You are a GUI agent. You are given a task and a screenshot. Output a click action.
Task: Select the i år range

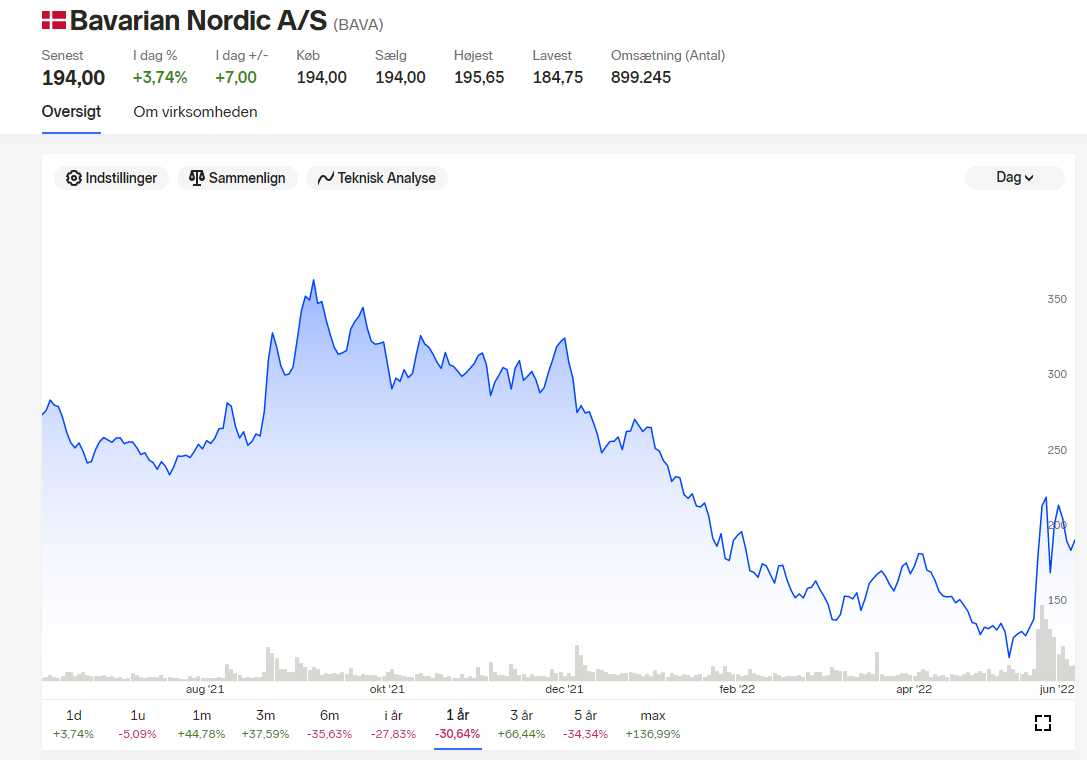pyautogui.click(x=393, y=724)
